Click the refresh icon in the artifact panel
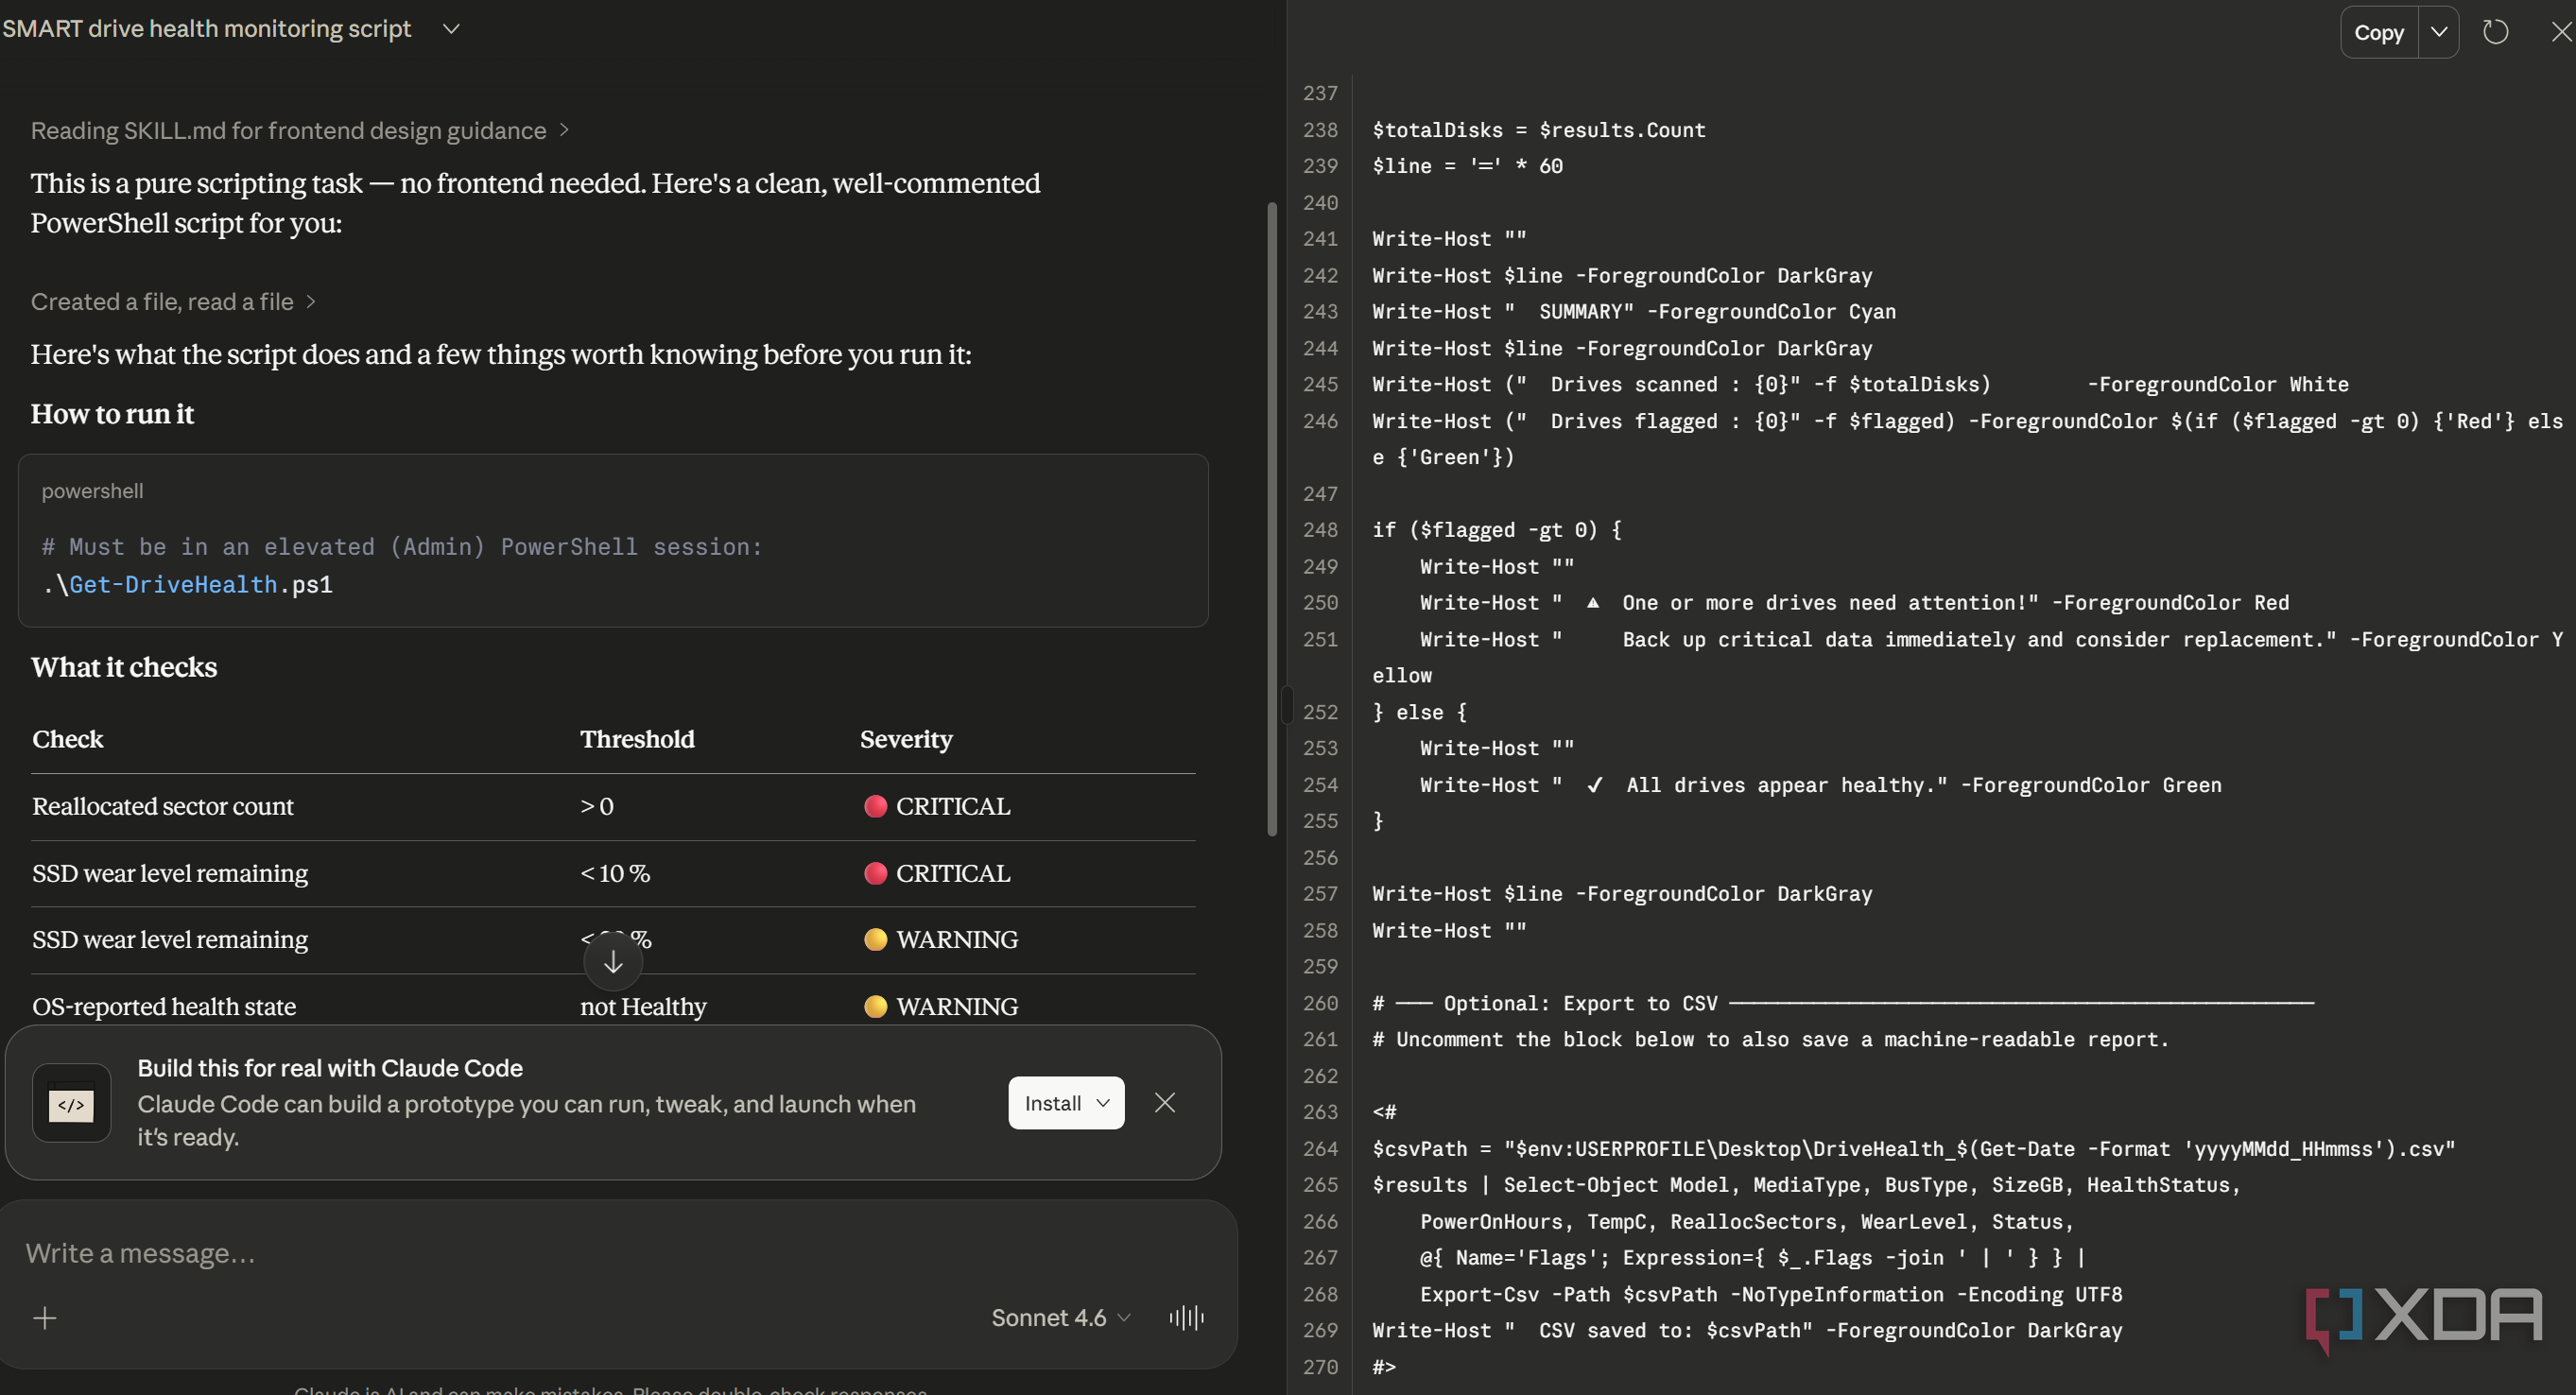 click(2496, 32)
